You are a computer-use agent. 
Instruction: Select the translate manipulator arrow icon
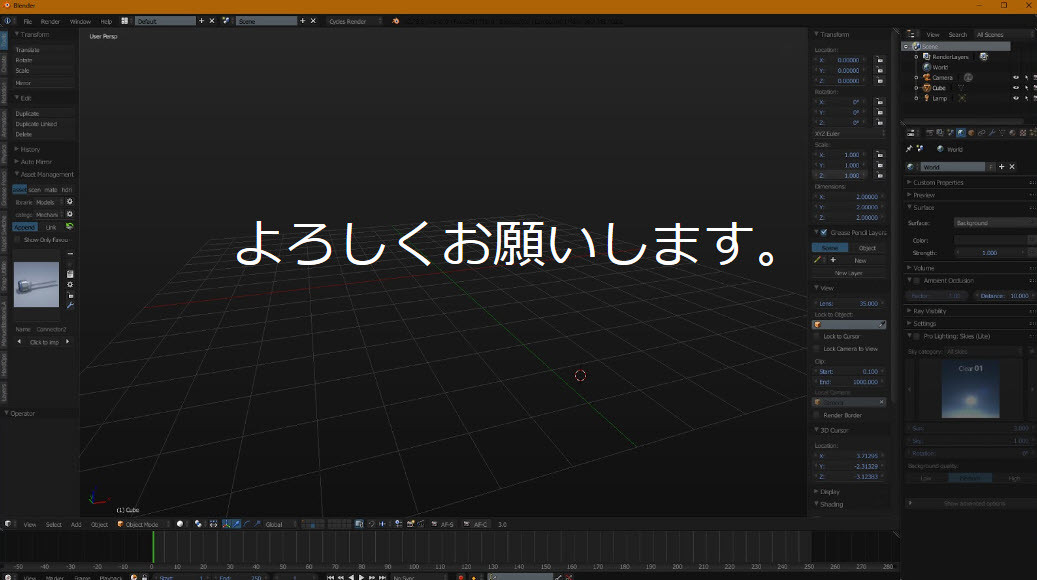(236, 524)
